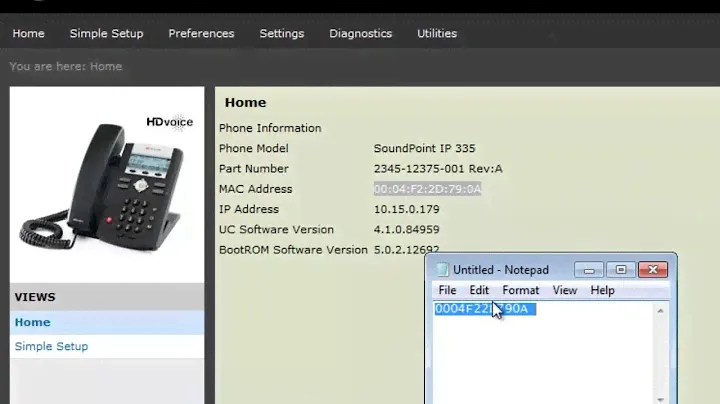
Task: Expand the Settings menu
Action: 281,33
